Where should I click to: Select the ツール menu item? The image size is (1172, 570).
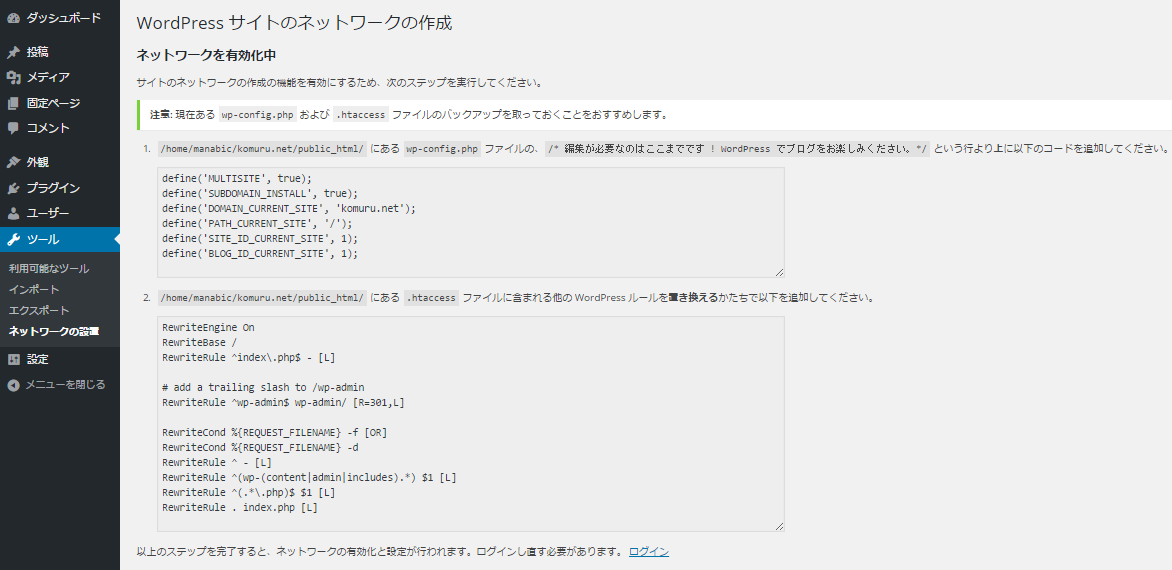(x=60, y=240)
